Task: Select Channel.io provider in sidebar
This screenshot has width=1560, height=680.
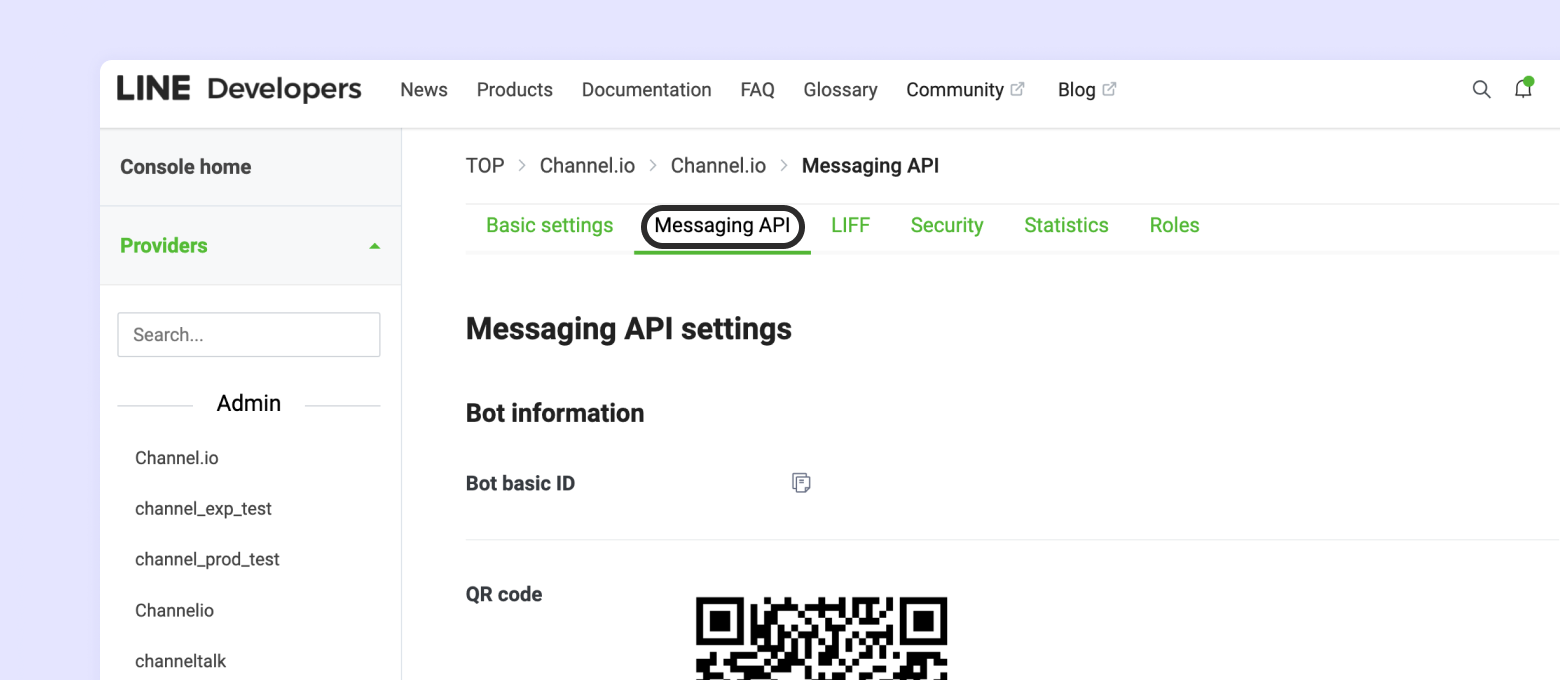Action: [177, 458]
